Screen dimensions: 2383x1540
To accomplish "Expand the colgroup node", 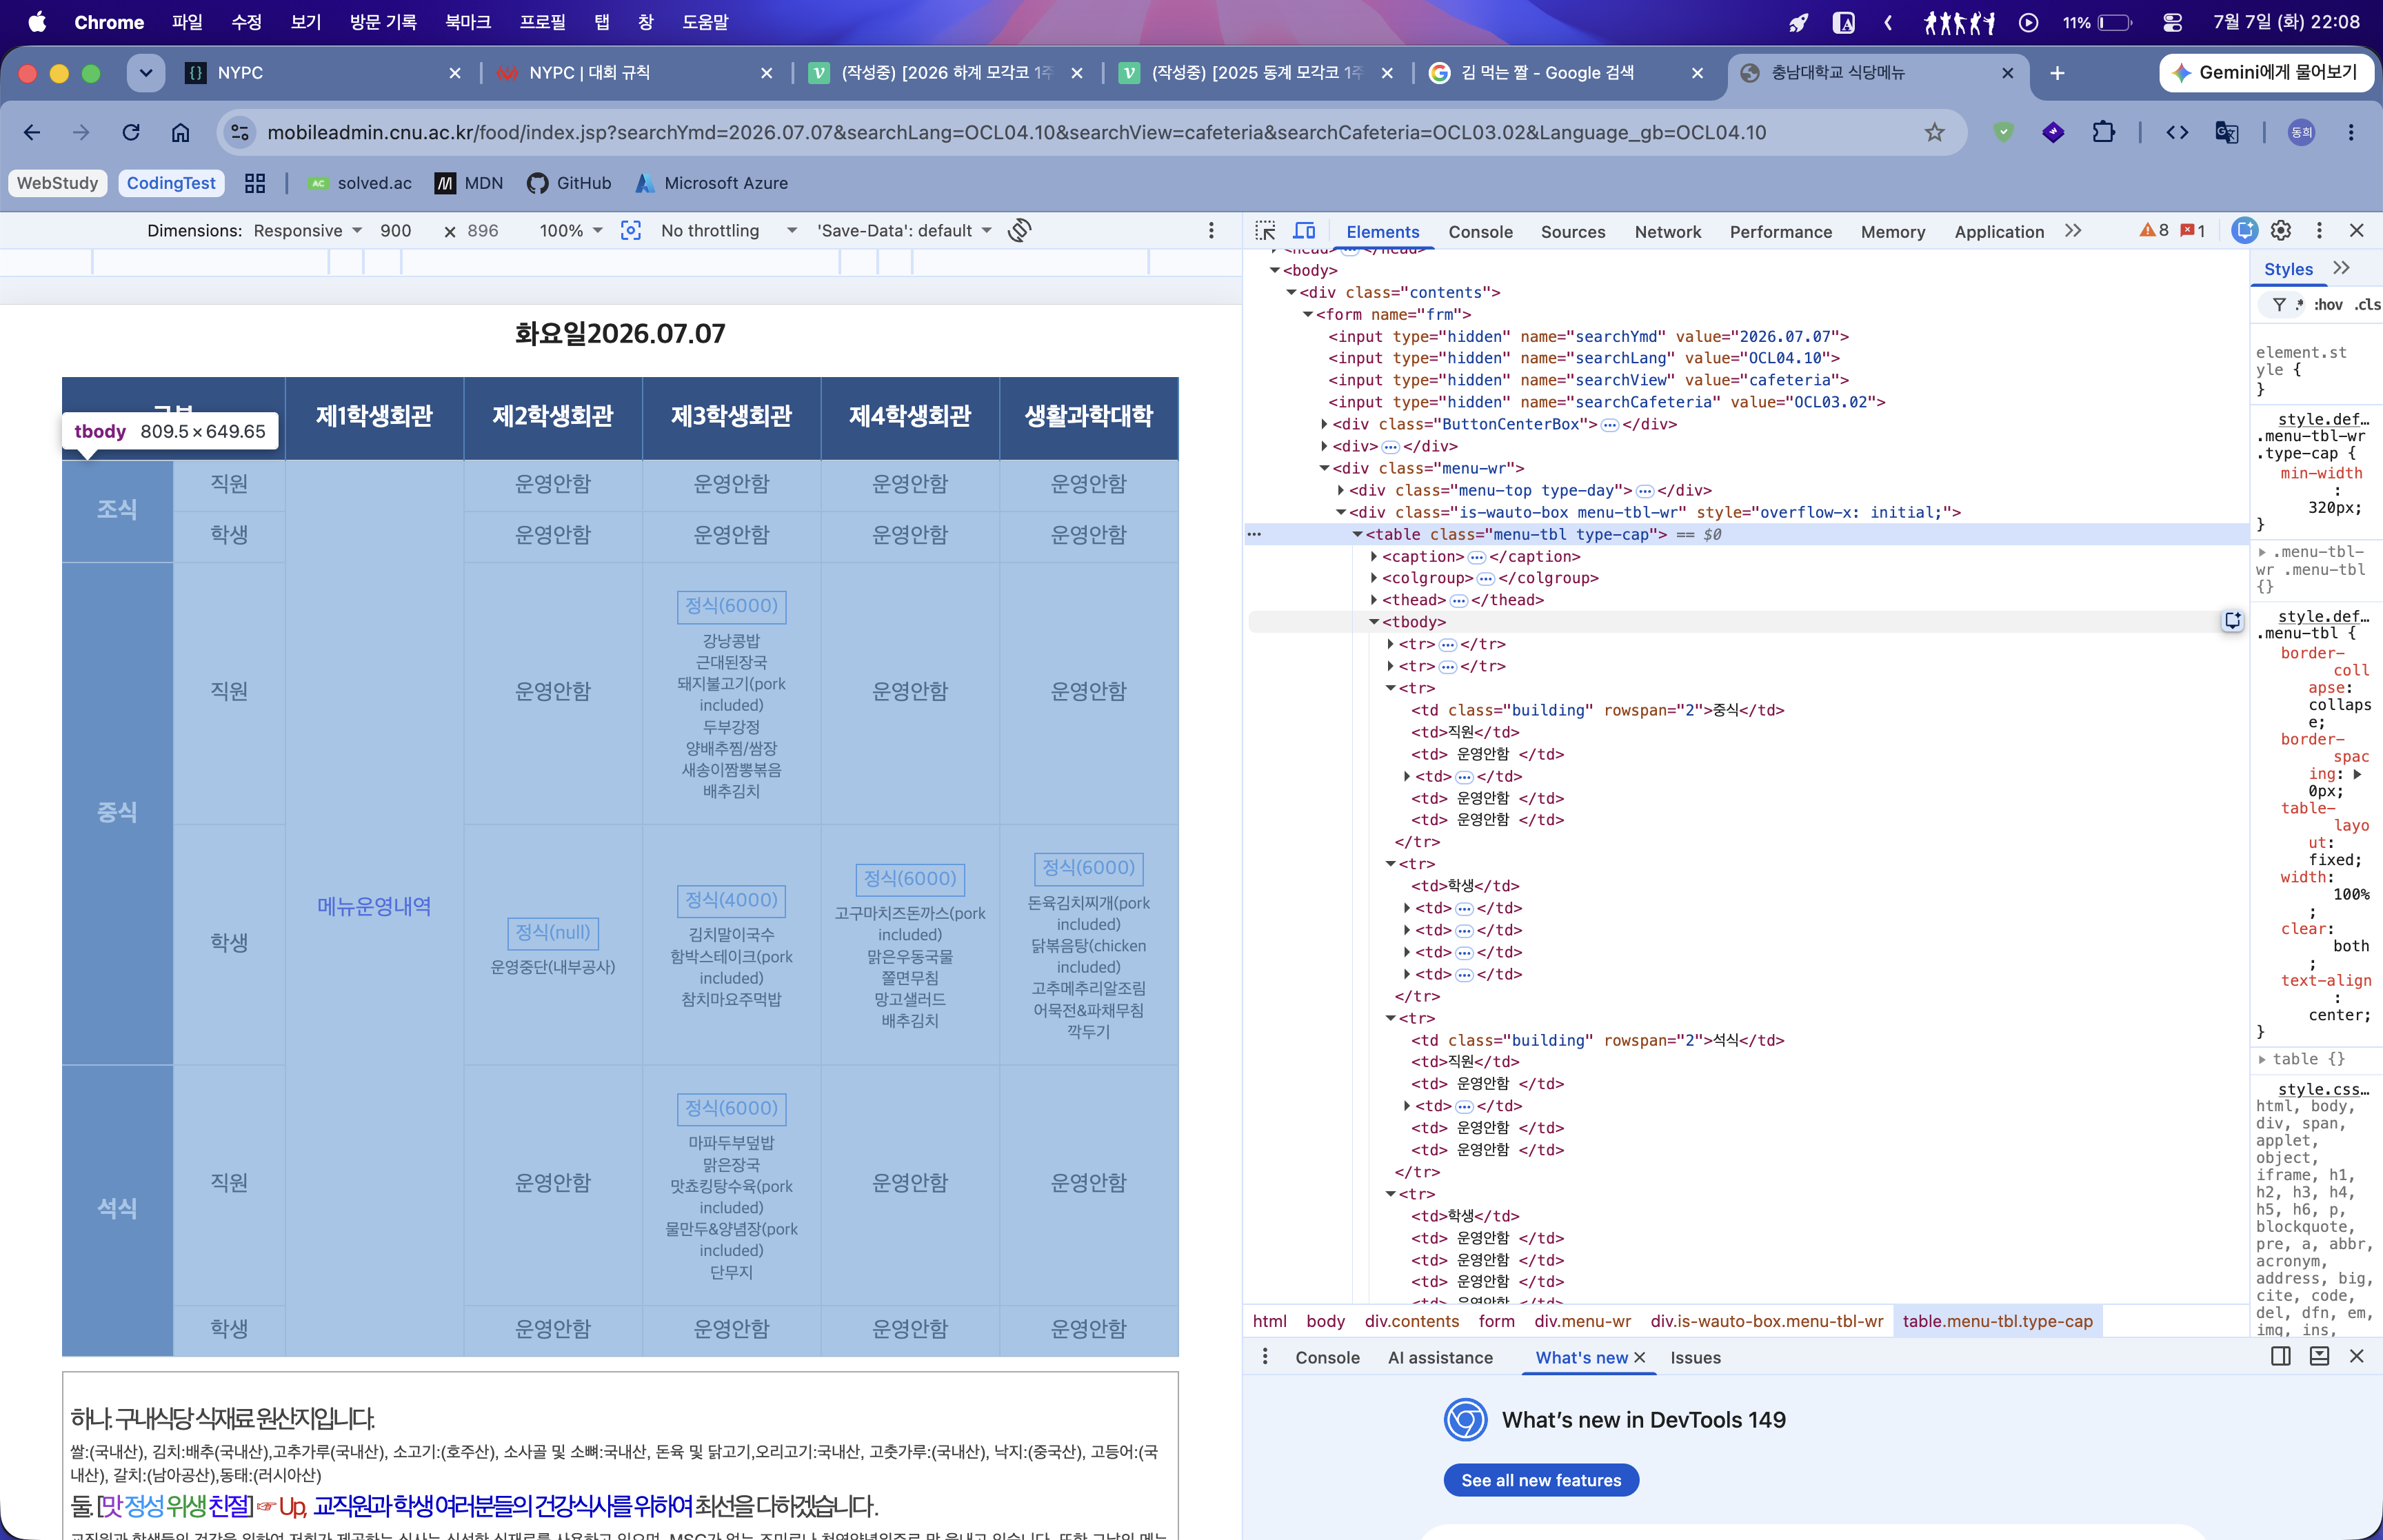I will [1374, 578].
